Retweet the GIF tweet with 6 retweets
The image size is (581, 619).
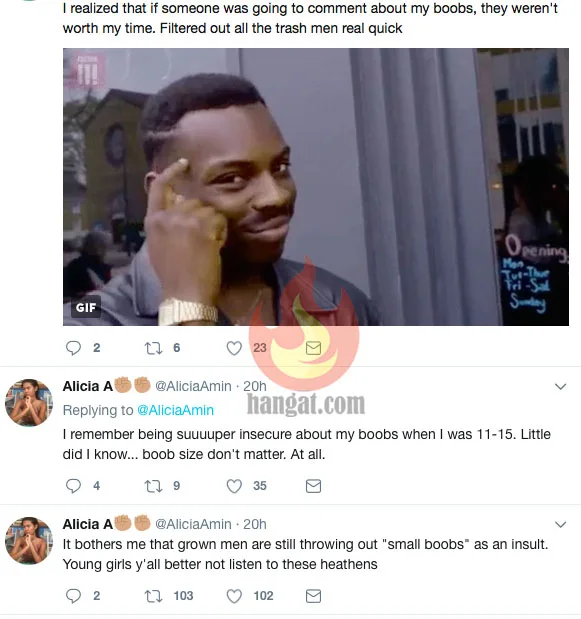(153, 348)
